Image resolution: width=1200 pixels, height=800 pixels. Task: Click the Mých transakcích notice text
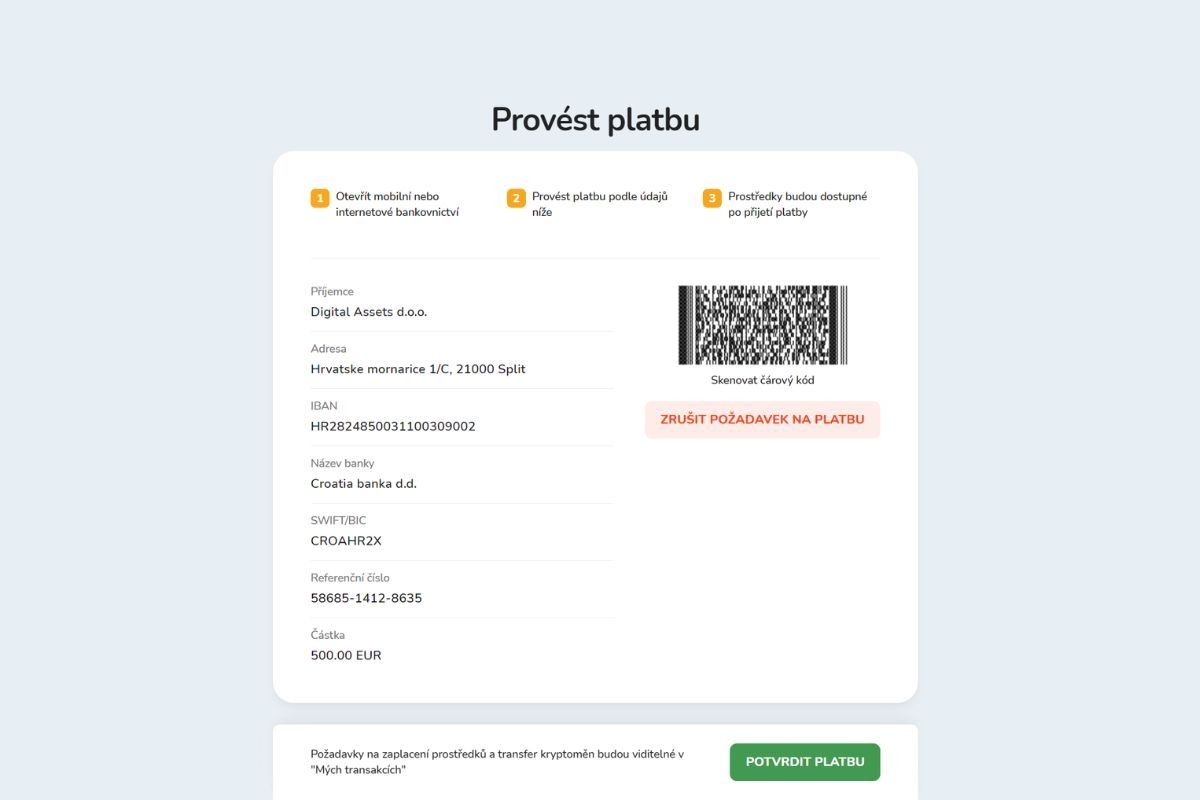pyautogui.click(x=497, y=762)
